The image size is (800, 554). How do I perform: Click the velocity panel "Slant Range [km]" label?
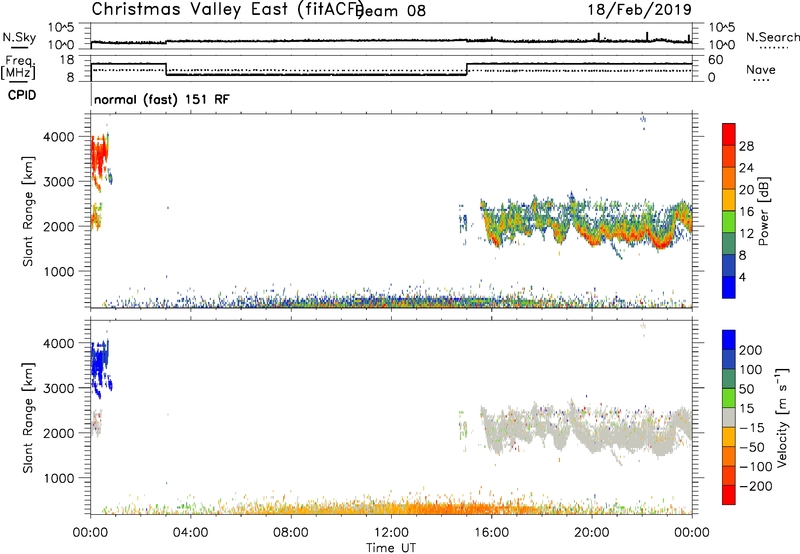28,418
